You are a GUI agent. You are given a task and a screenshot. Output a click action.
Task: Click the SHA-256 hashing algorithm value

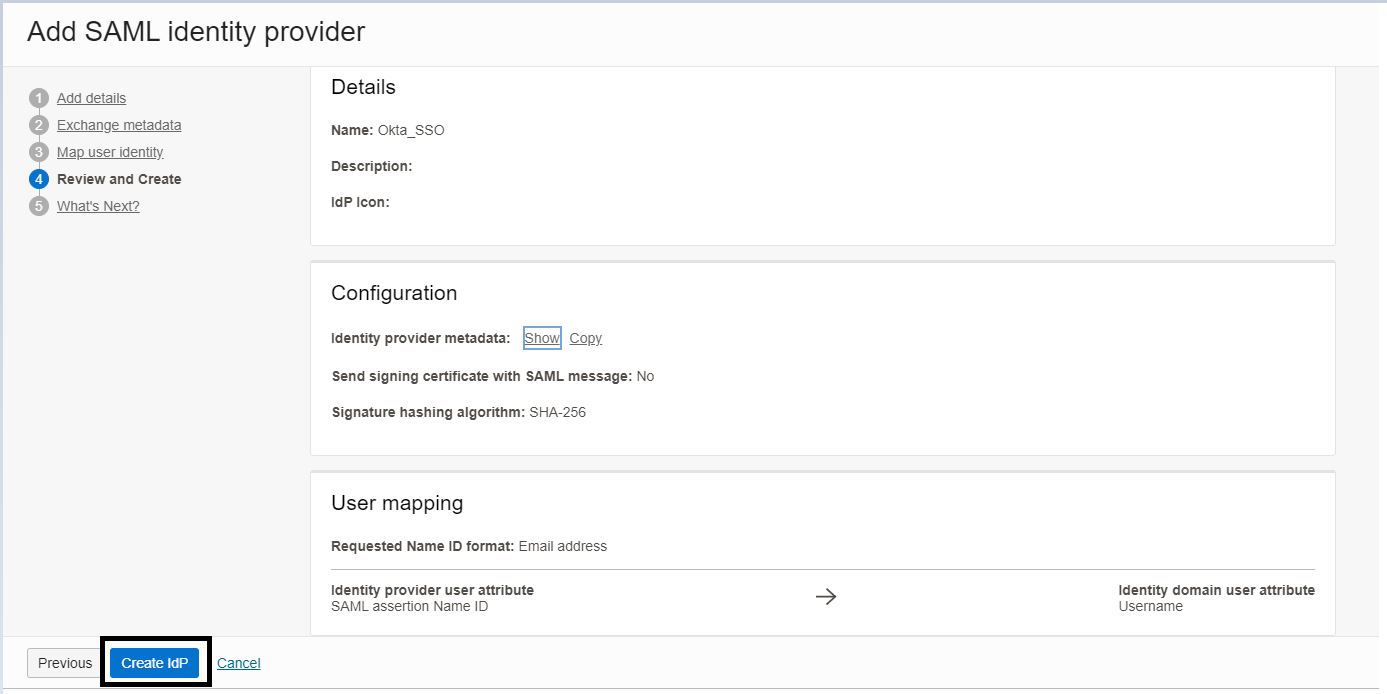click(x=557, y=412)
